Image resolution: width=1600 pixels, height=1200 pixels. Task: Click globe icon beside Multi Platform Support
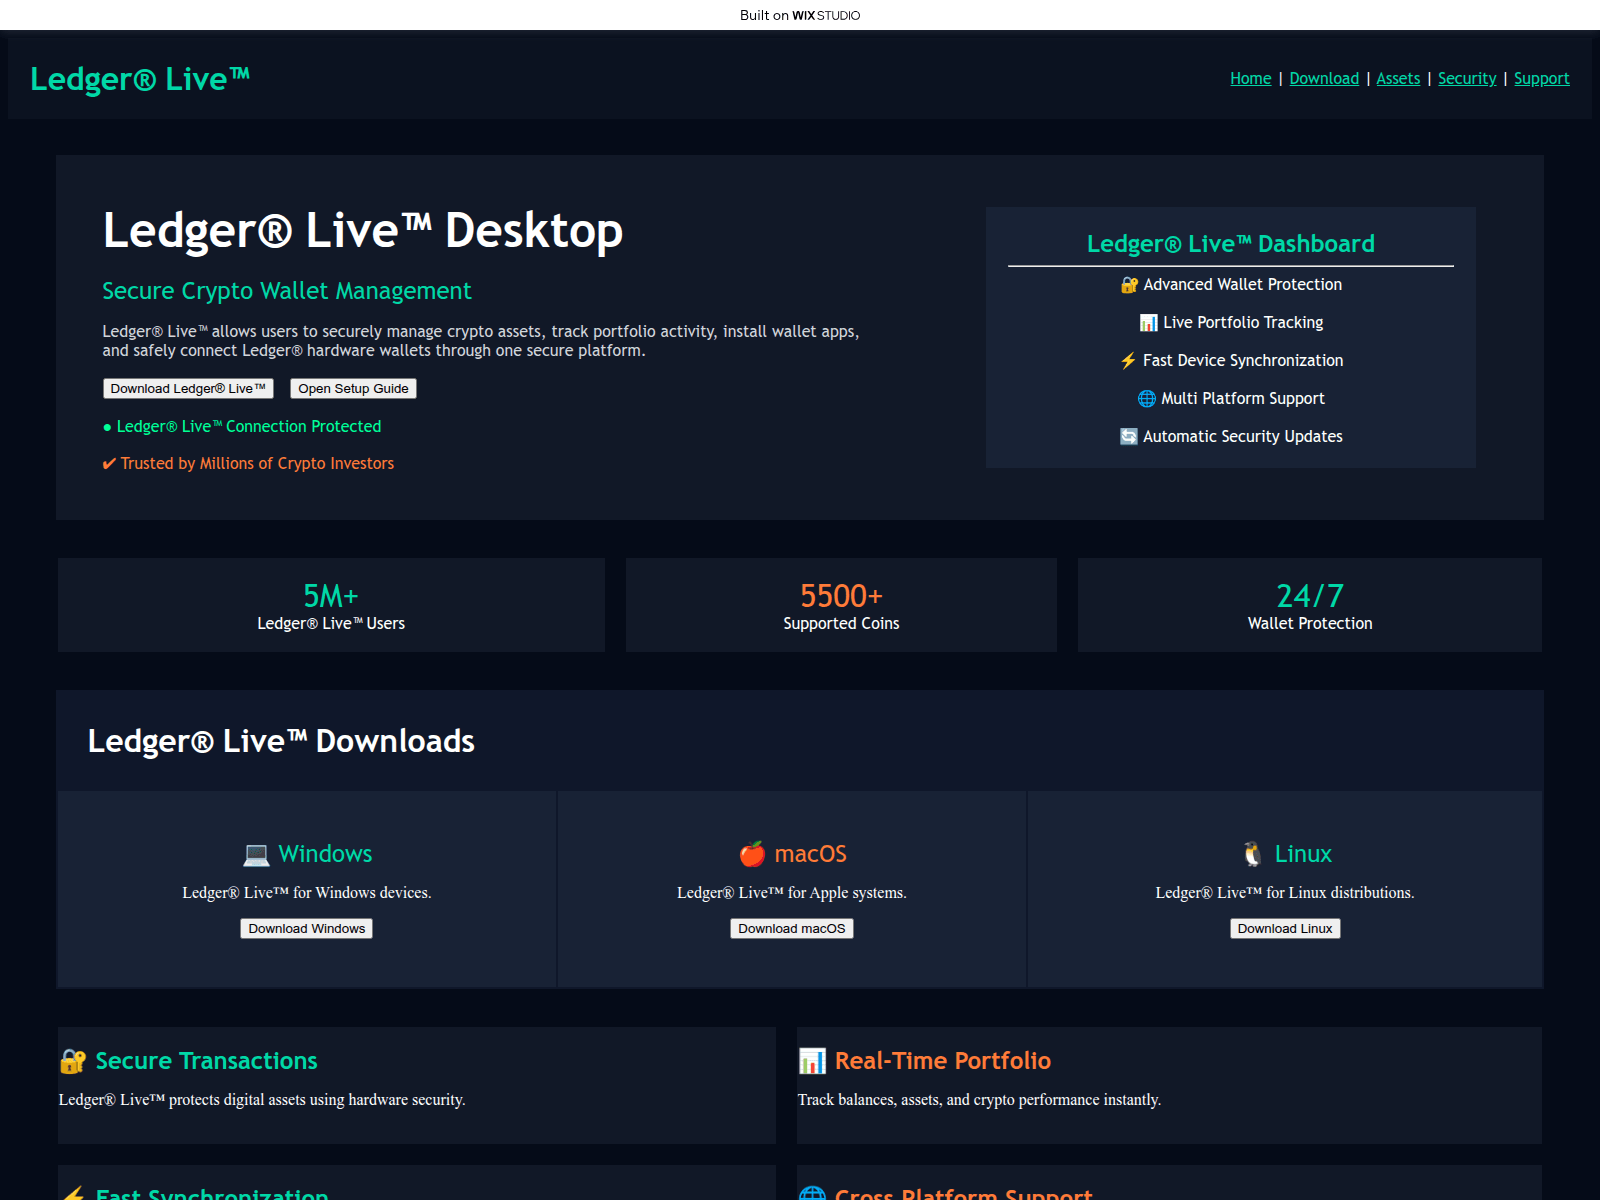1147,399
